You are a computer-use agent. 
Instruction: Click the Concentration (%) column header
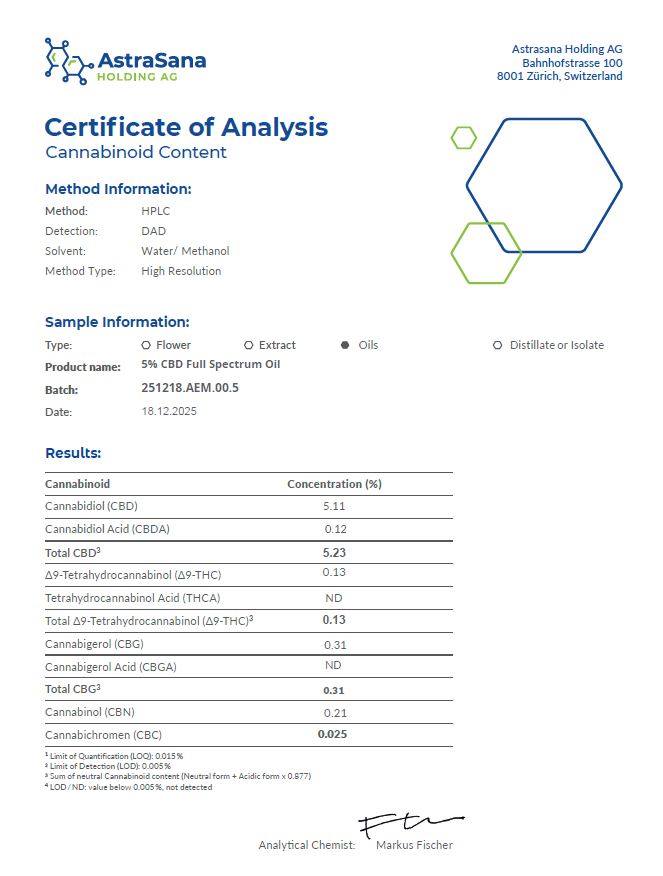click(334, 484)
